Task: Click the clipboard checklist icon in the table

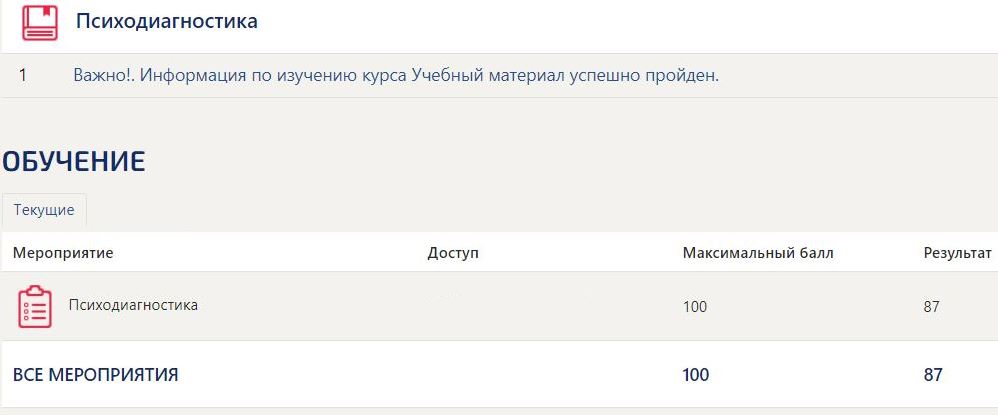Action: (35, 306)
